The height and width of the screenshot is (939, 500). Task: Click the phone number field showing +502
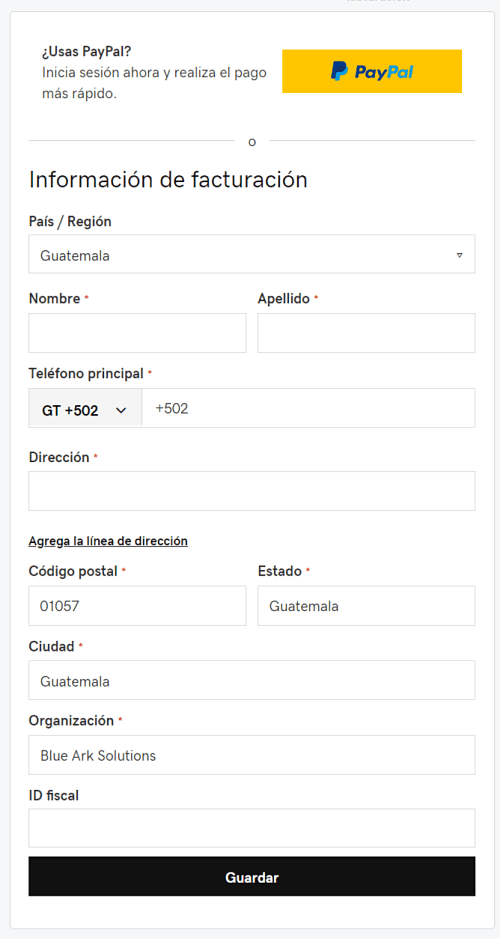pos(308,408)
